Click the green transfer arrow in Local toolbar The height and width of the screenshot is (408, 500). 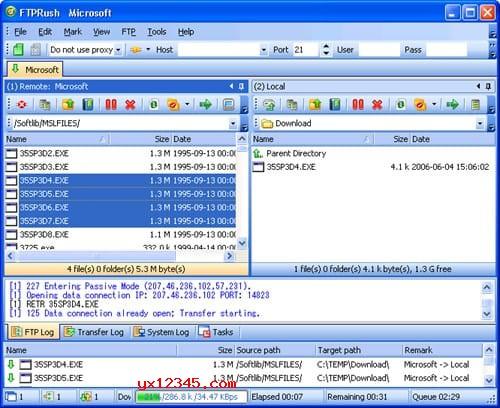click(453, 105)
